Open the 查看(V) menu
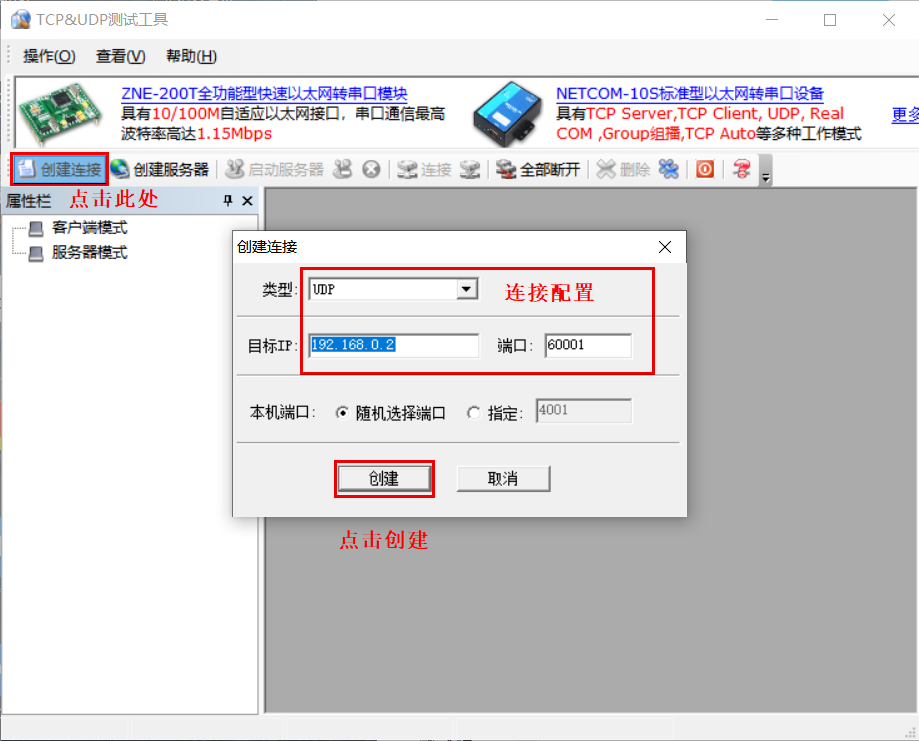This screenshot has height=741, width=919. [120, 56]
